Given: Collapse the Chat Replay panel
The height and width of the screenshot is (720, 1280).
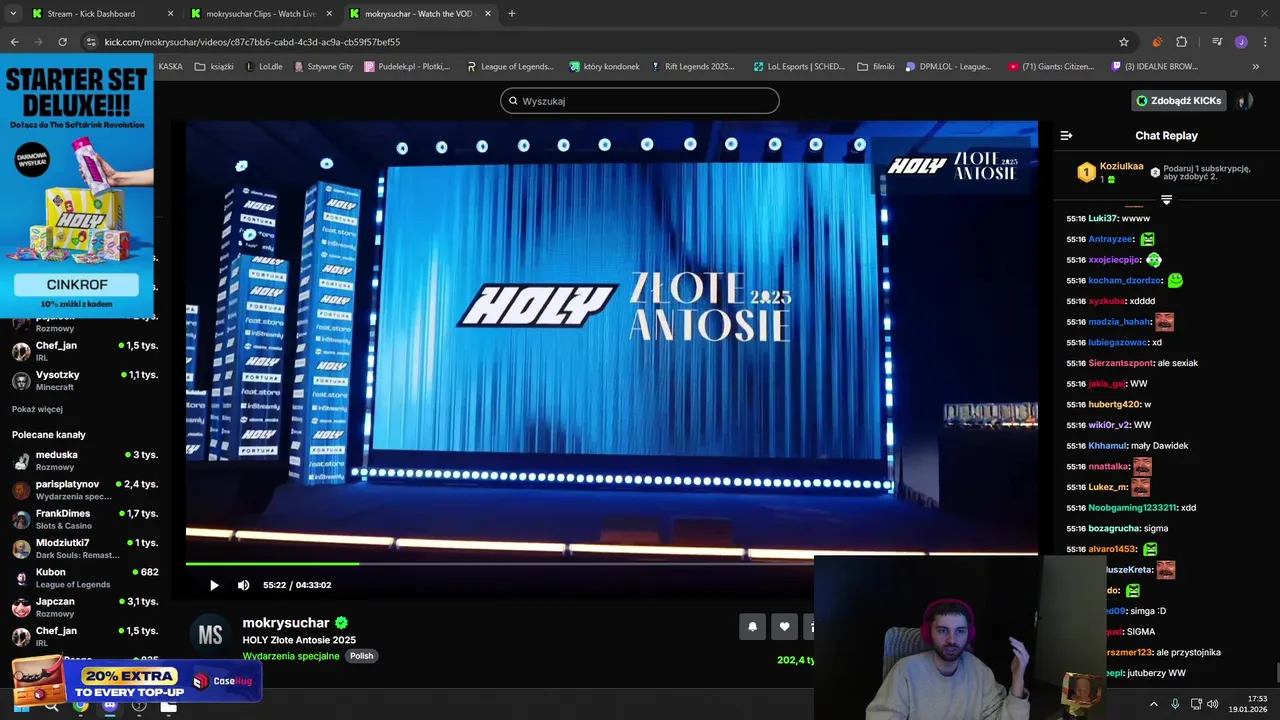Looking at the screenshot, I should coord(1066,136).
